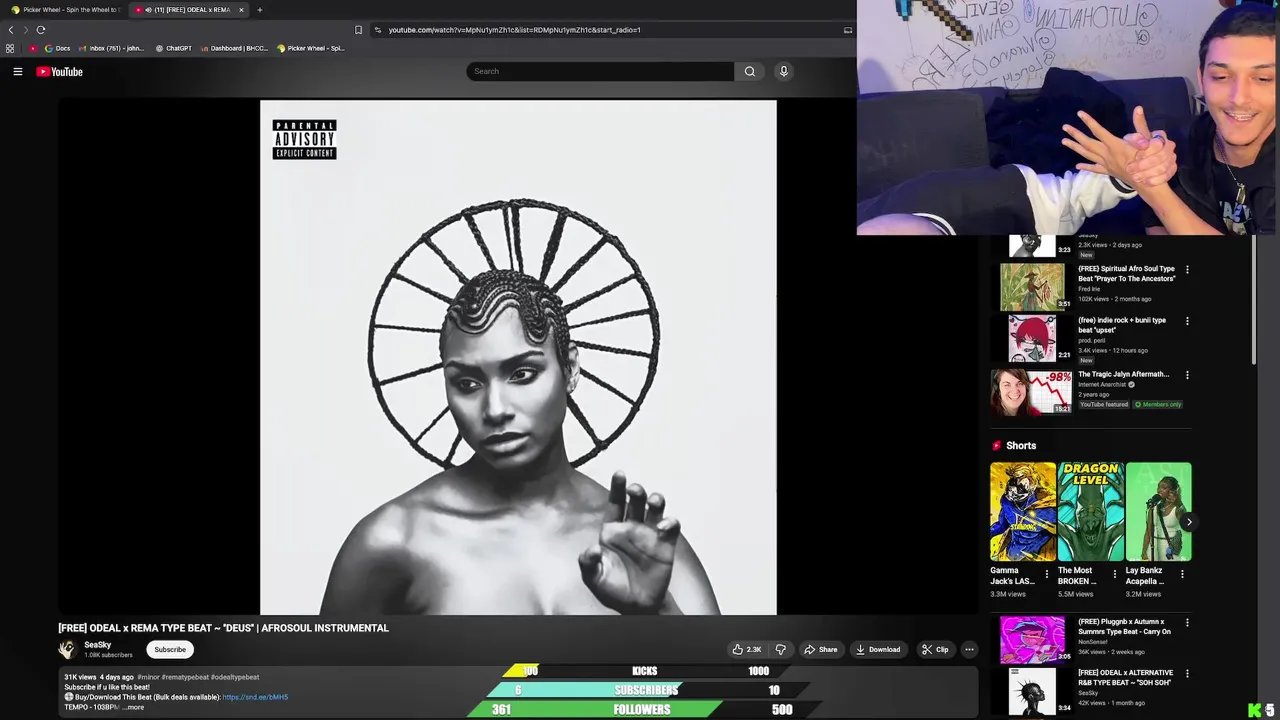Click the Fred Irie channel name
1280x720 pixels.
tap(1088, 289)
